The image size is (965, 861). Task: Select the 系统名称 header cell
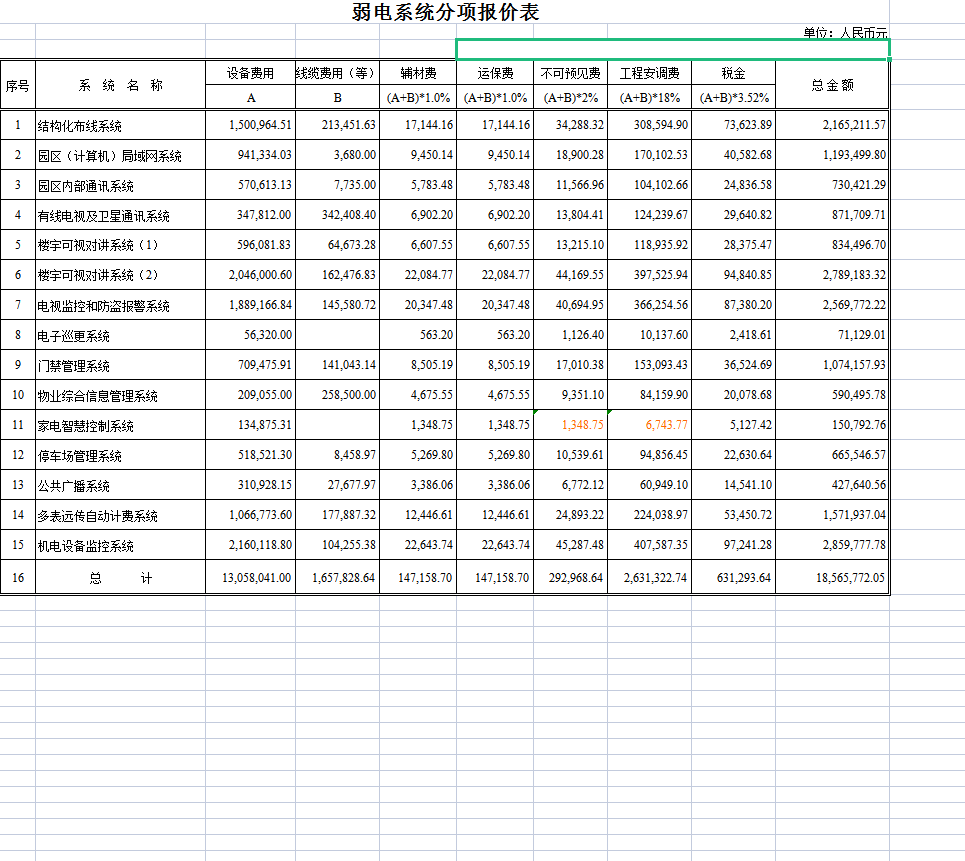120,86
